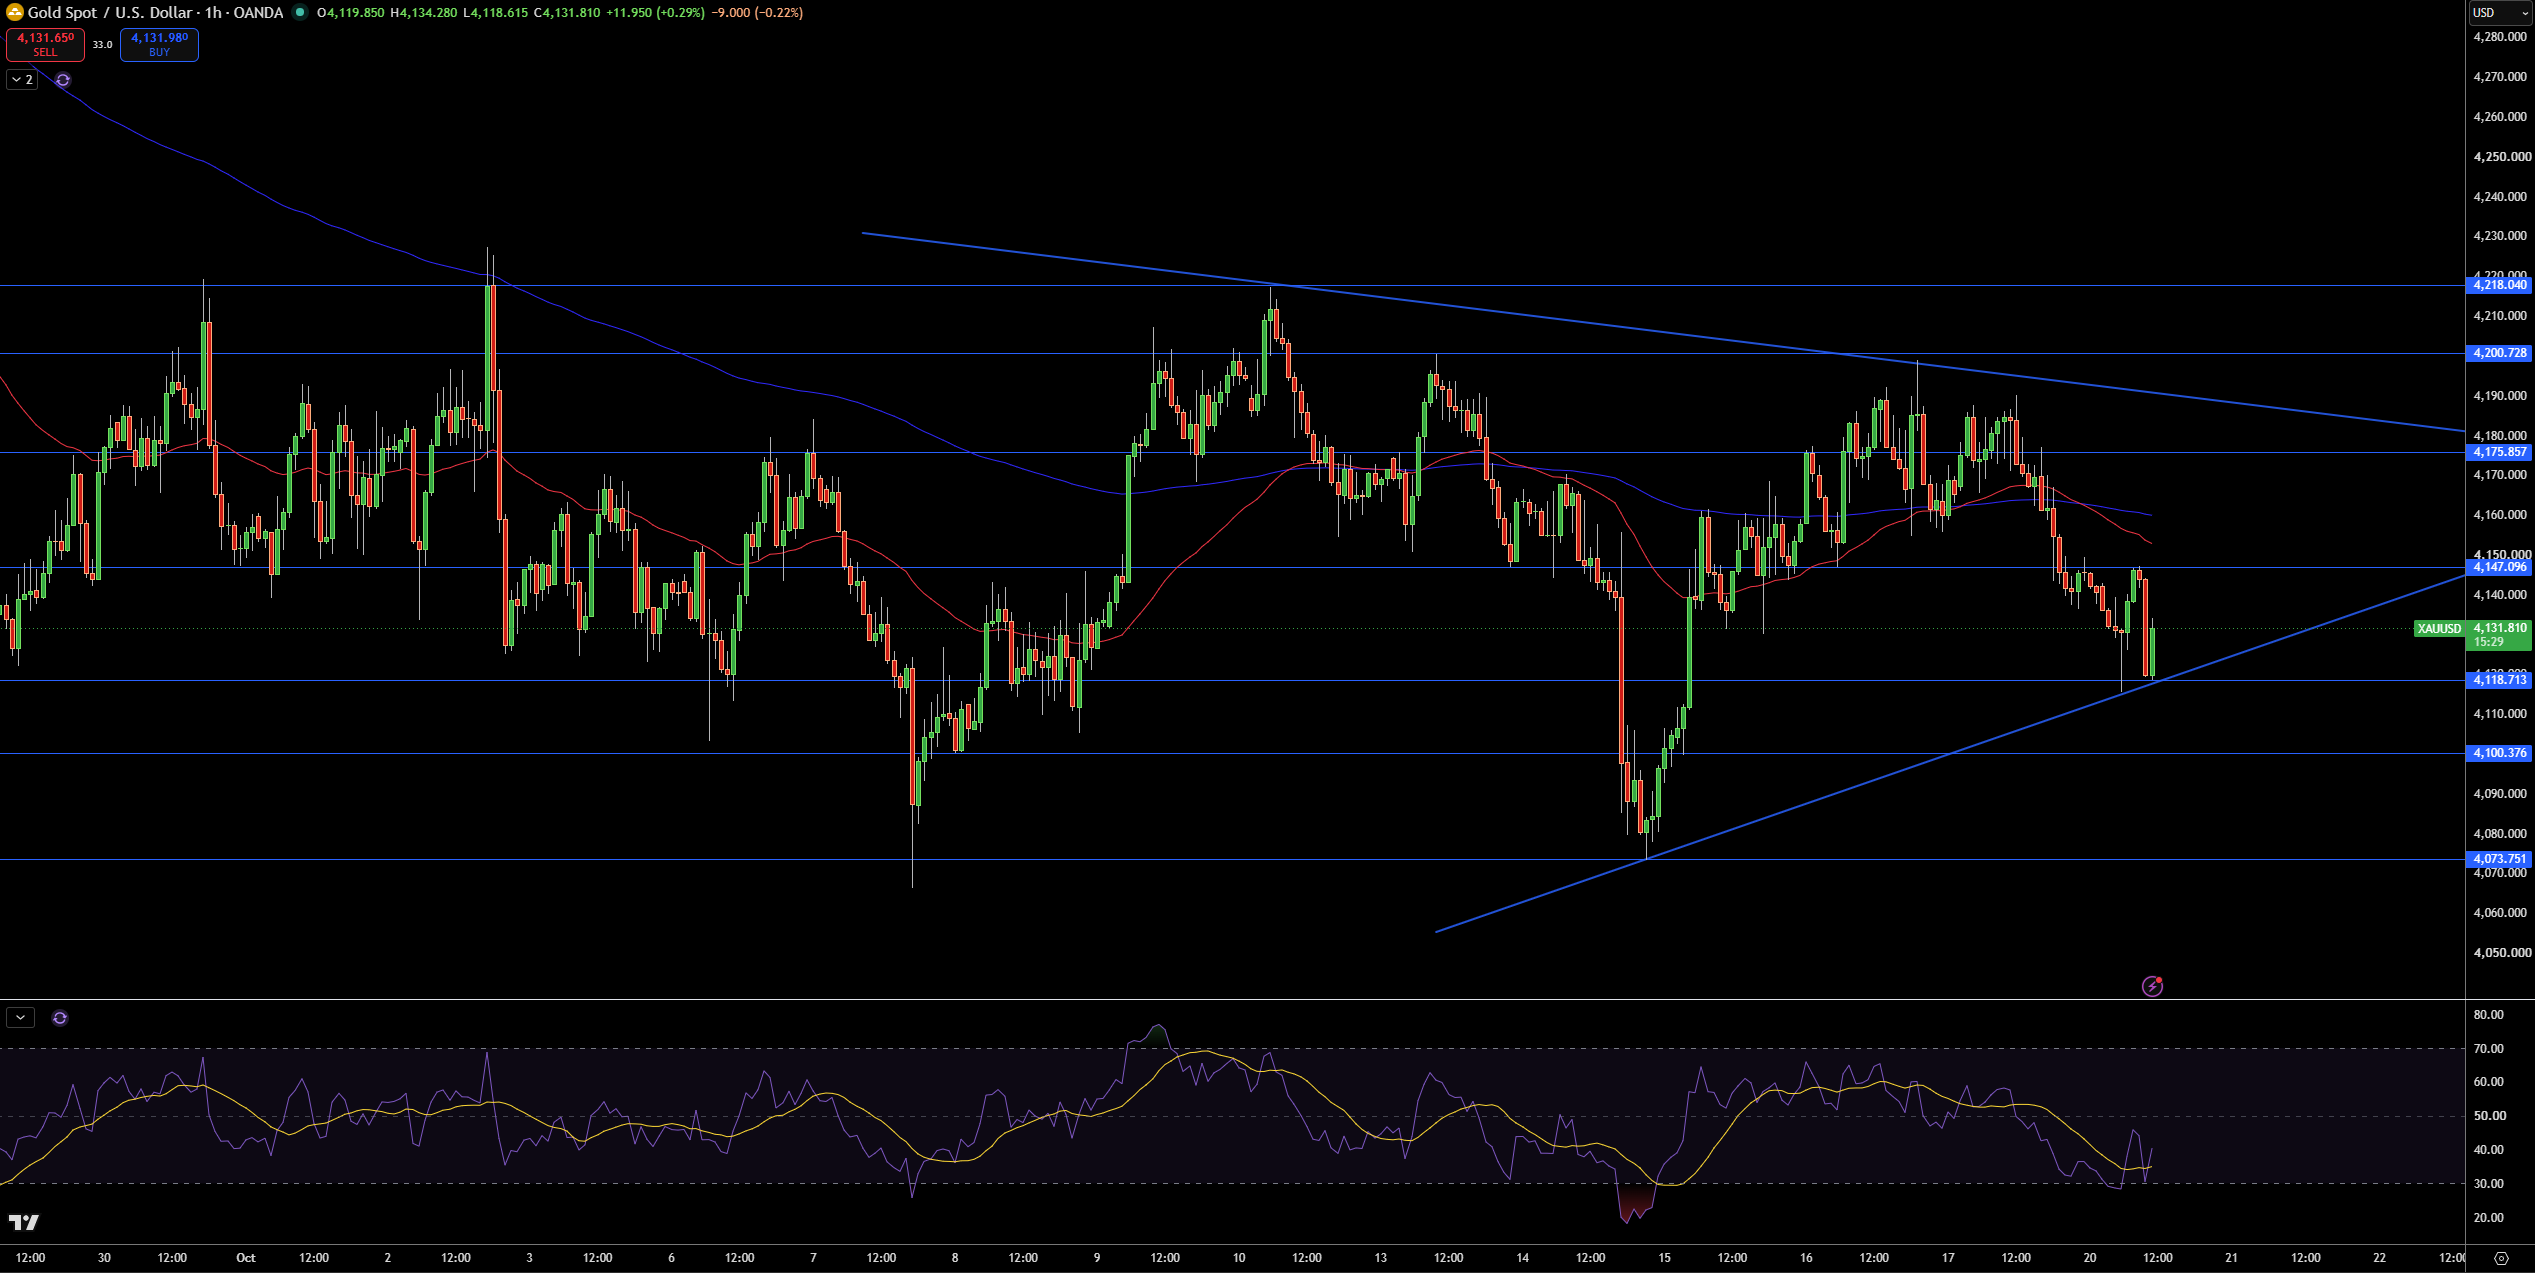This screenshot has height=1273, width=2535.
Task: Select the 4,073.751 price line label
Action: click(2500, 859)
